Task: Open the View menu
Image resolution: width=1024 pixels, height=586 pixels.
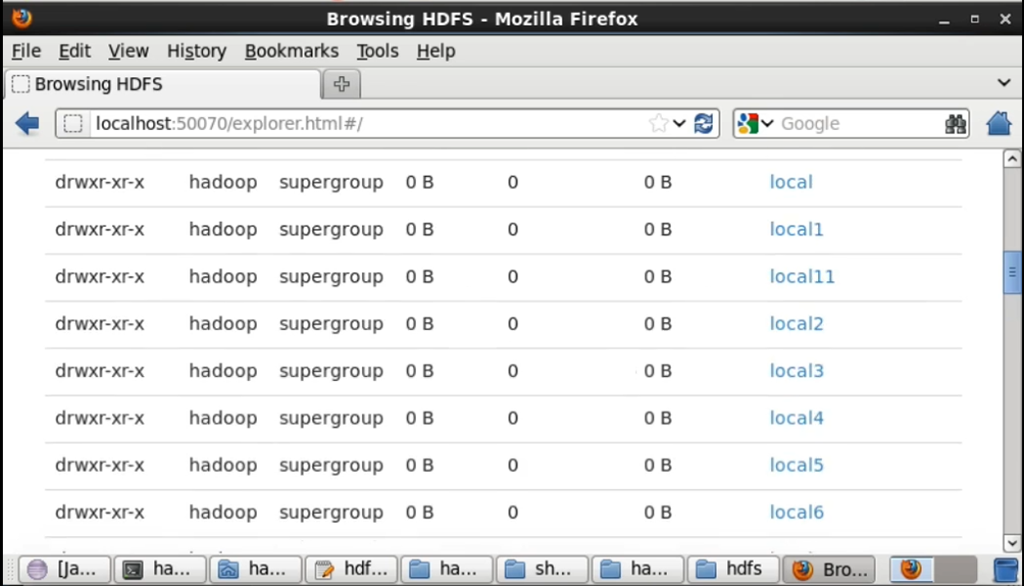Action: click(x=128, y=51)
